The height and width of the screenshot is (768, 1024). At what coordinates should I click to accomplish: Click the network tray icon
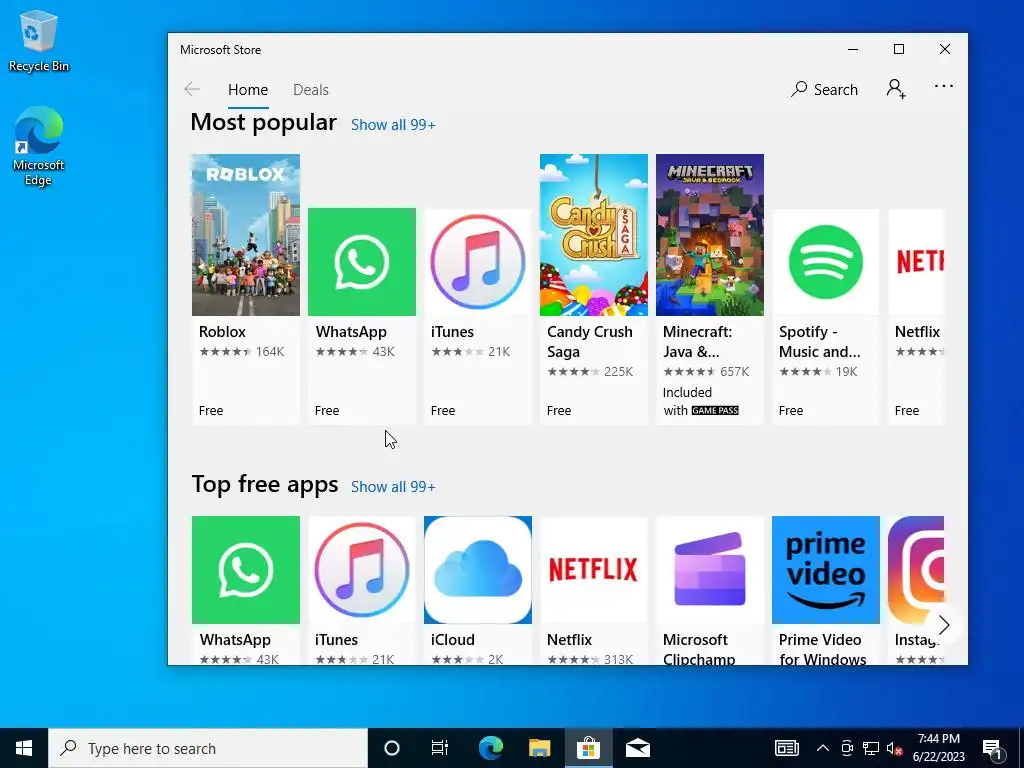click(871, 748)
